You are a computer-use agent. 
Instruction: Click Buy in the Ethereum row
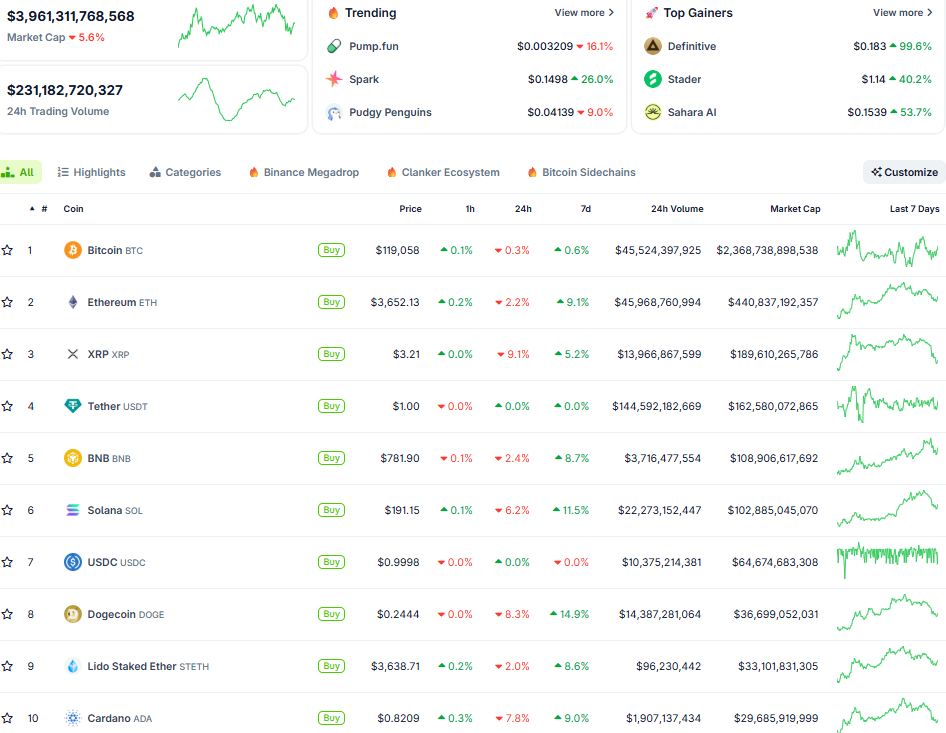pyautogui.click(x=331, y=302)
